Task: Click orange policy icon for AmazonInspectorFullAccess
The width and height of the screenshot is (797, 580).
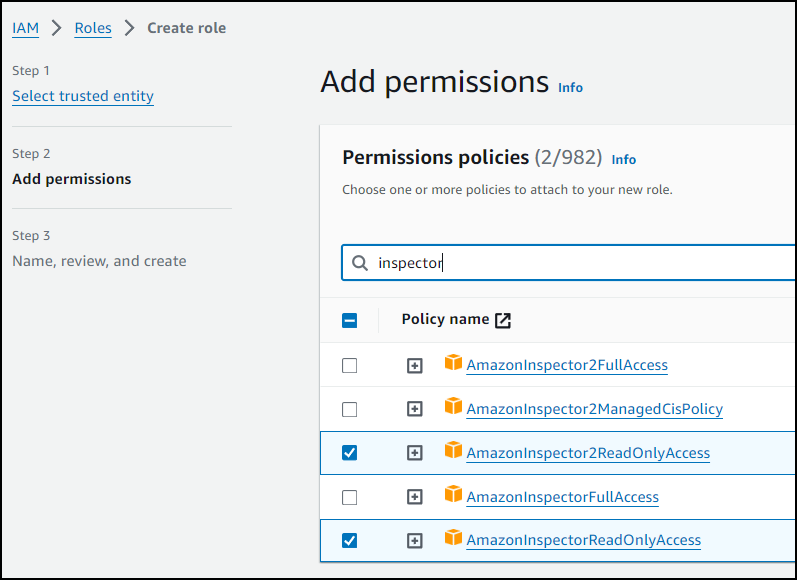Action: point(454,495)
